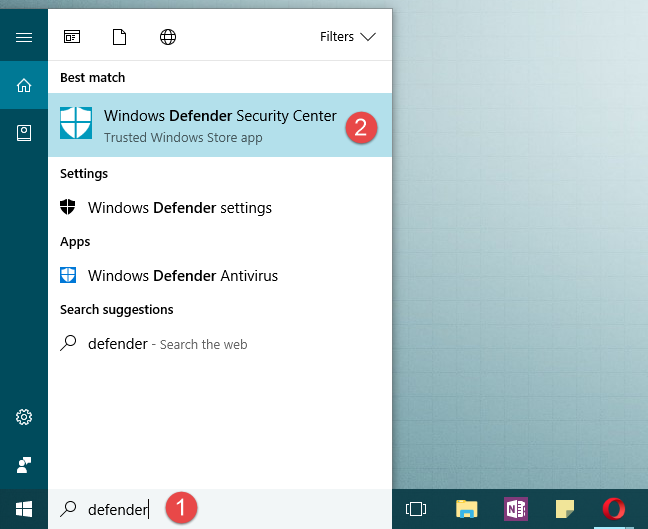648x529 pixels.
Task: Click the blue Windows Defender Antivirus icon
Action: pos(68,275)
